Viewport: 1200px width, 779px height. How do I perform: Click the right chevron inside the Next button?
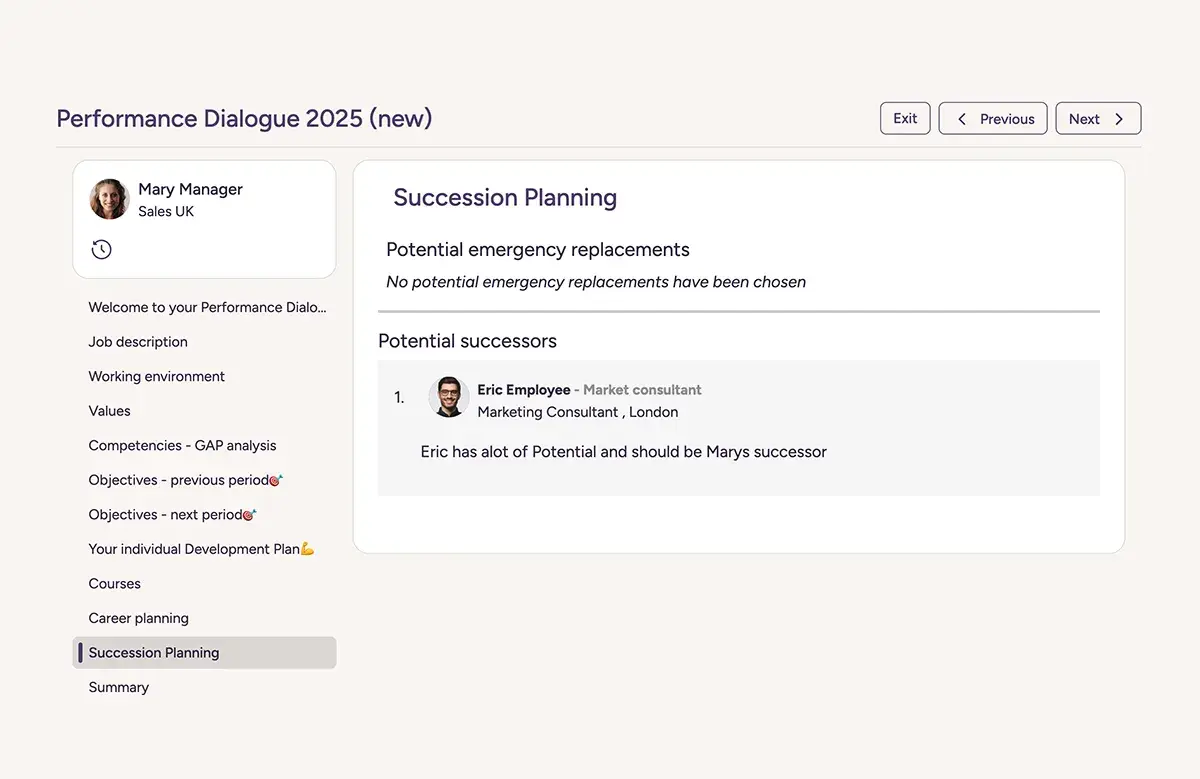pos(1119,118)
